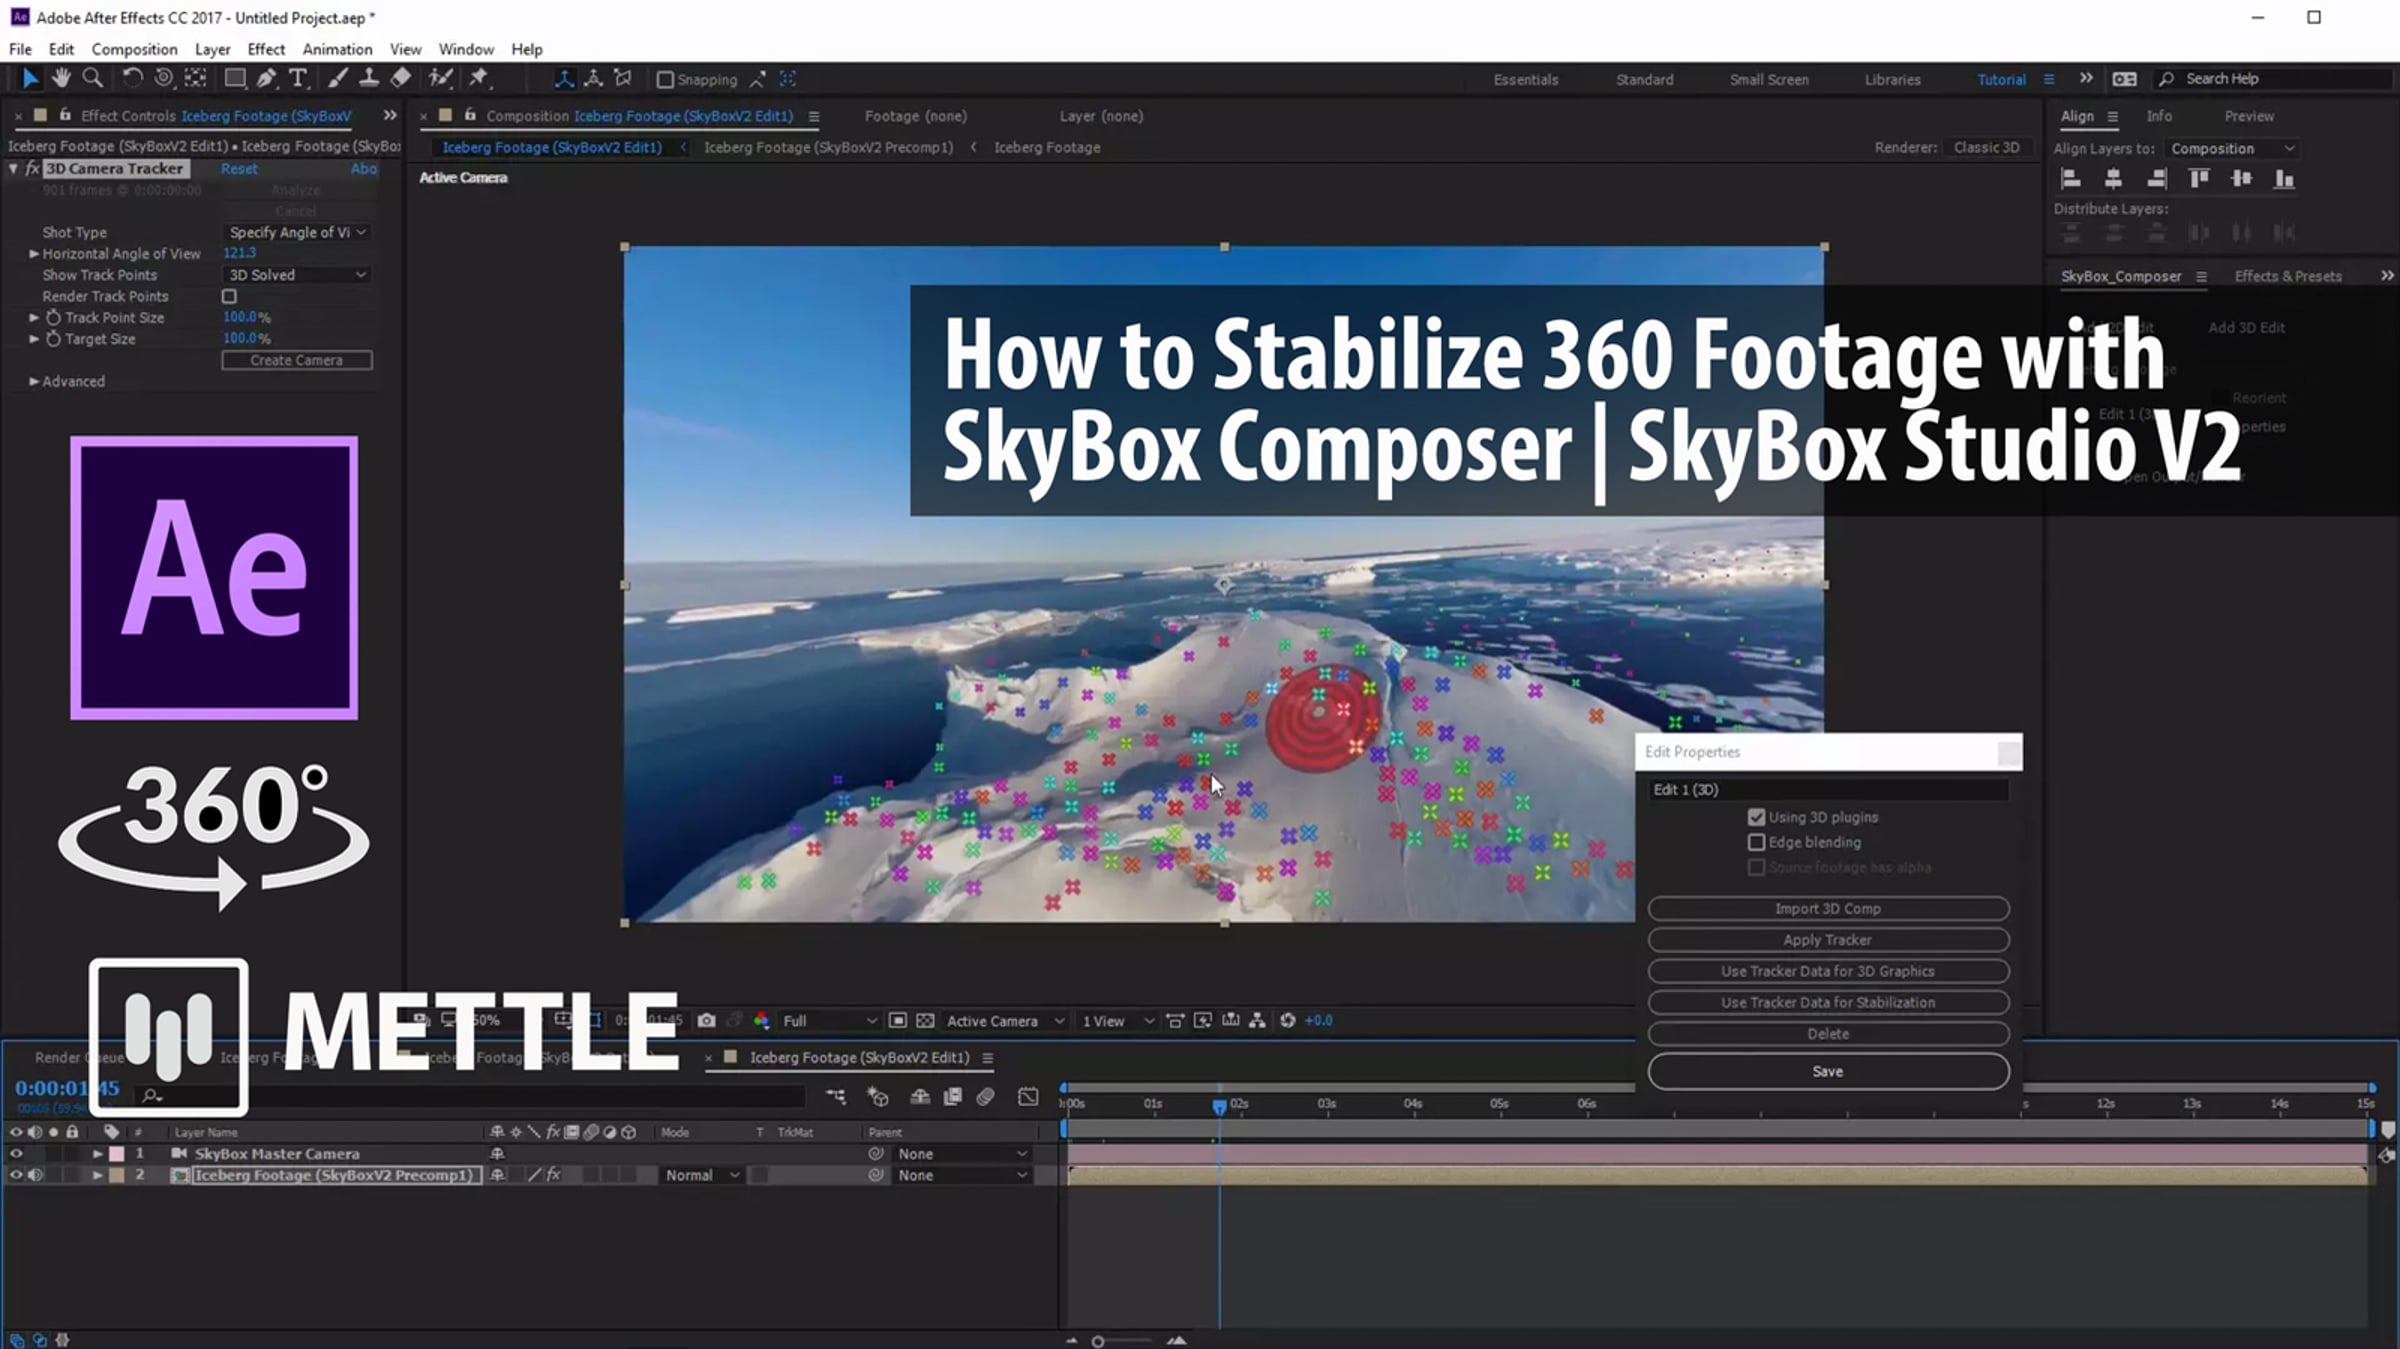Click the Create Camera button

[x=297, y=360]
